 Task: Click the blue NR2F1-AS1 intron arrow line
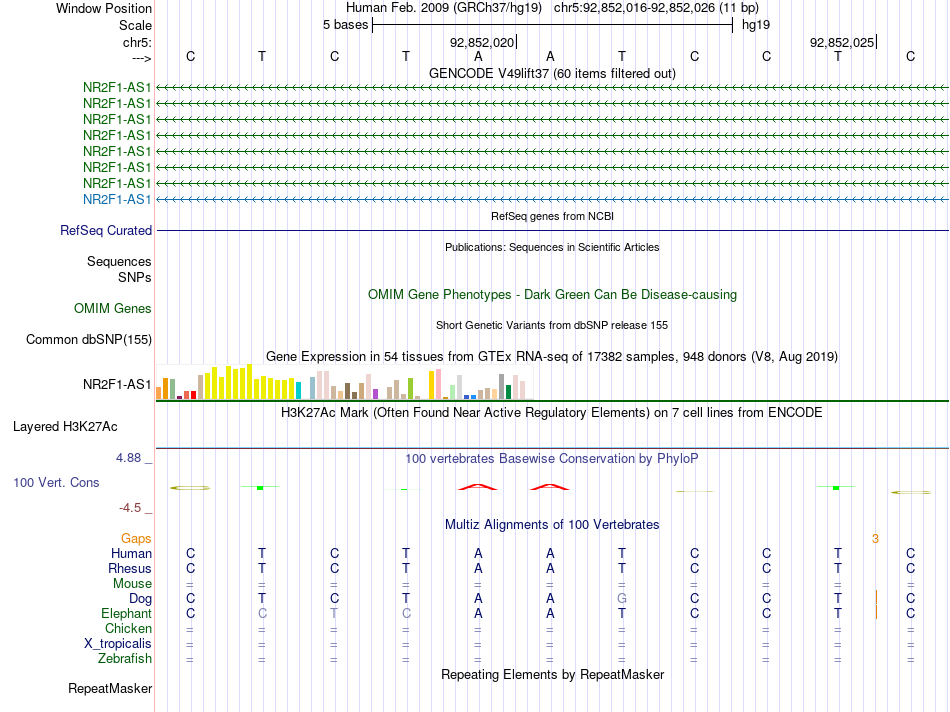pos(552,199)
